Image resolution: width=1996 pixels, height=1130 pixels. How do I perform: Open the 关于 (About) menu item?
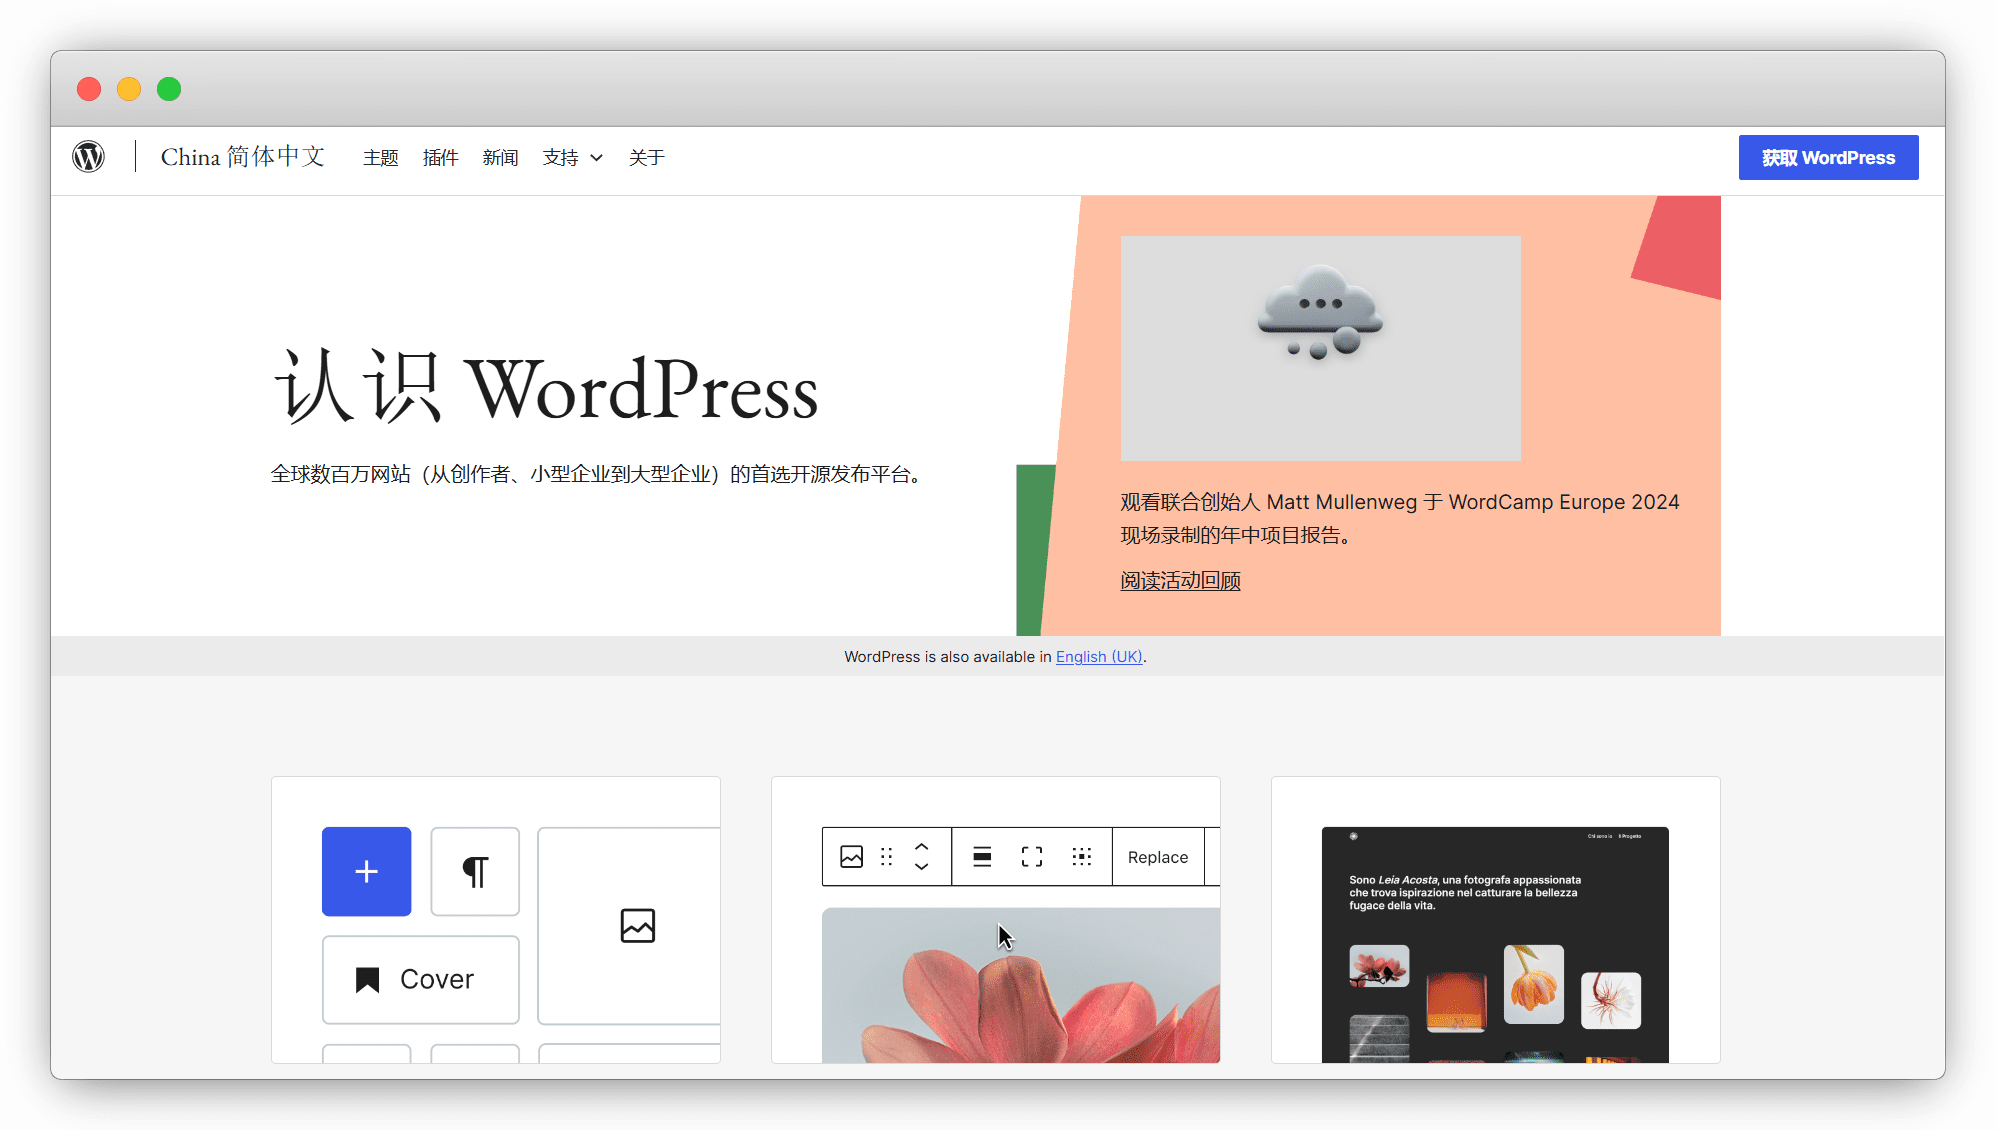pos(646,158)
